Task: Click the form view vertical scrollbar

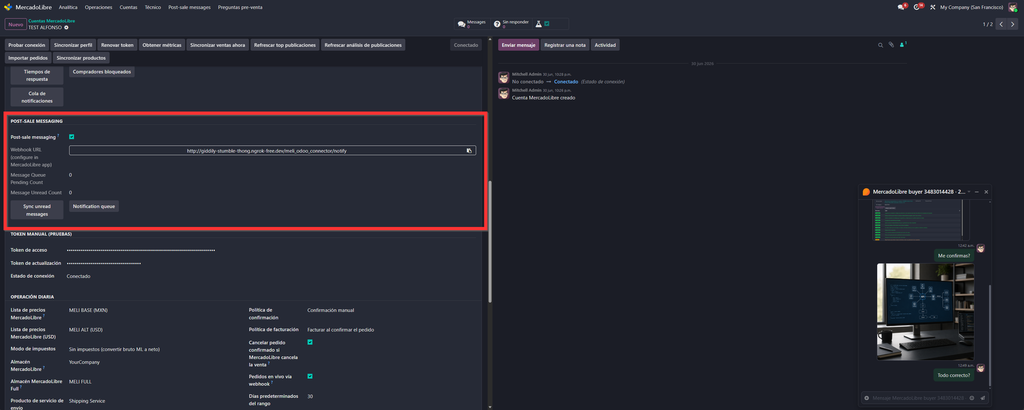Action: coord(490,242)
